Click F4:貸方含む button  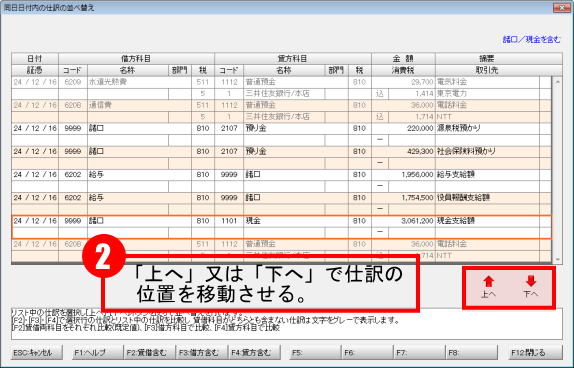point(254,353)
